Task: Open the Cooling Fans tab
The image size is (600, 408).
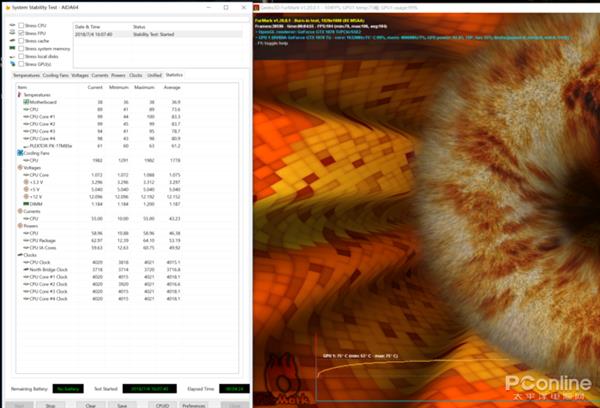Action: 56,75
